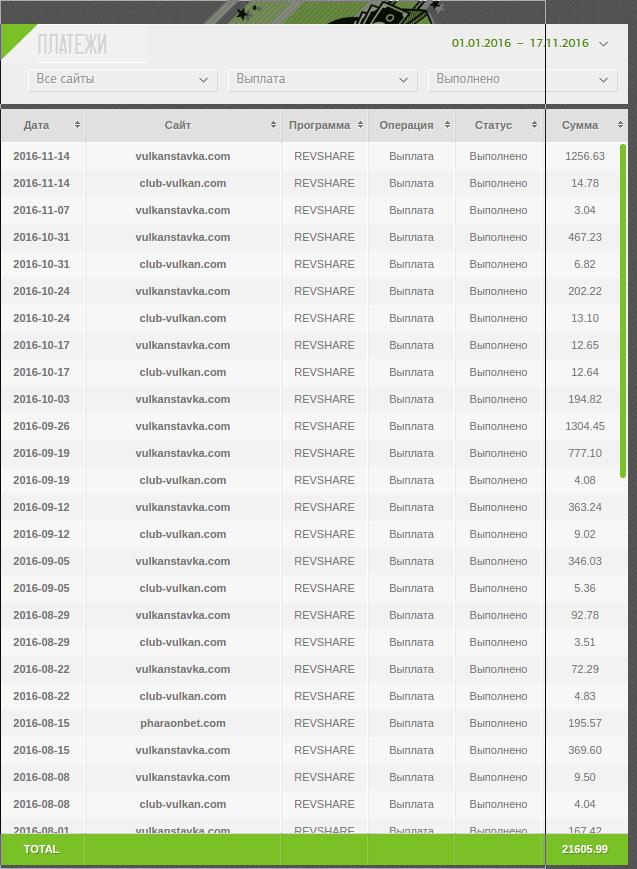
Task: Open the 'Все сайты' site filter dropdown
Action: (x=123, y=80)
